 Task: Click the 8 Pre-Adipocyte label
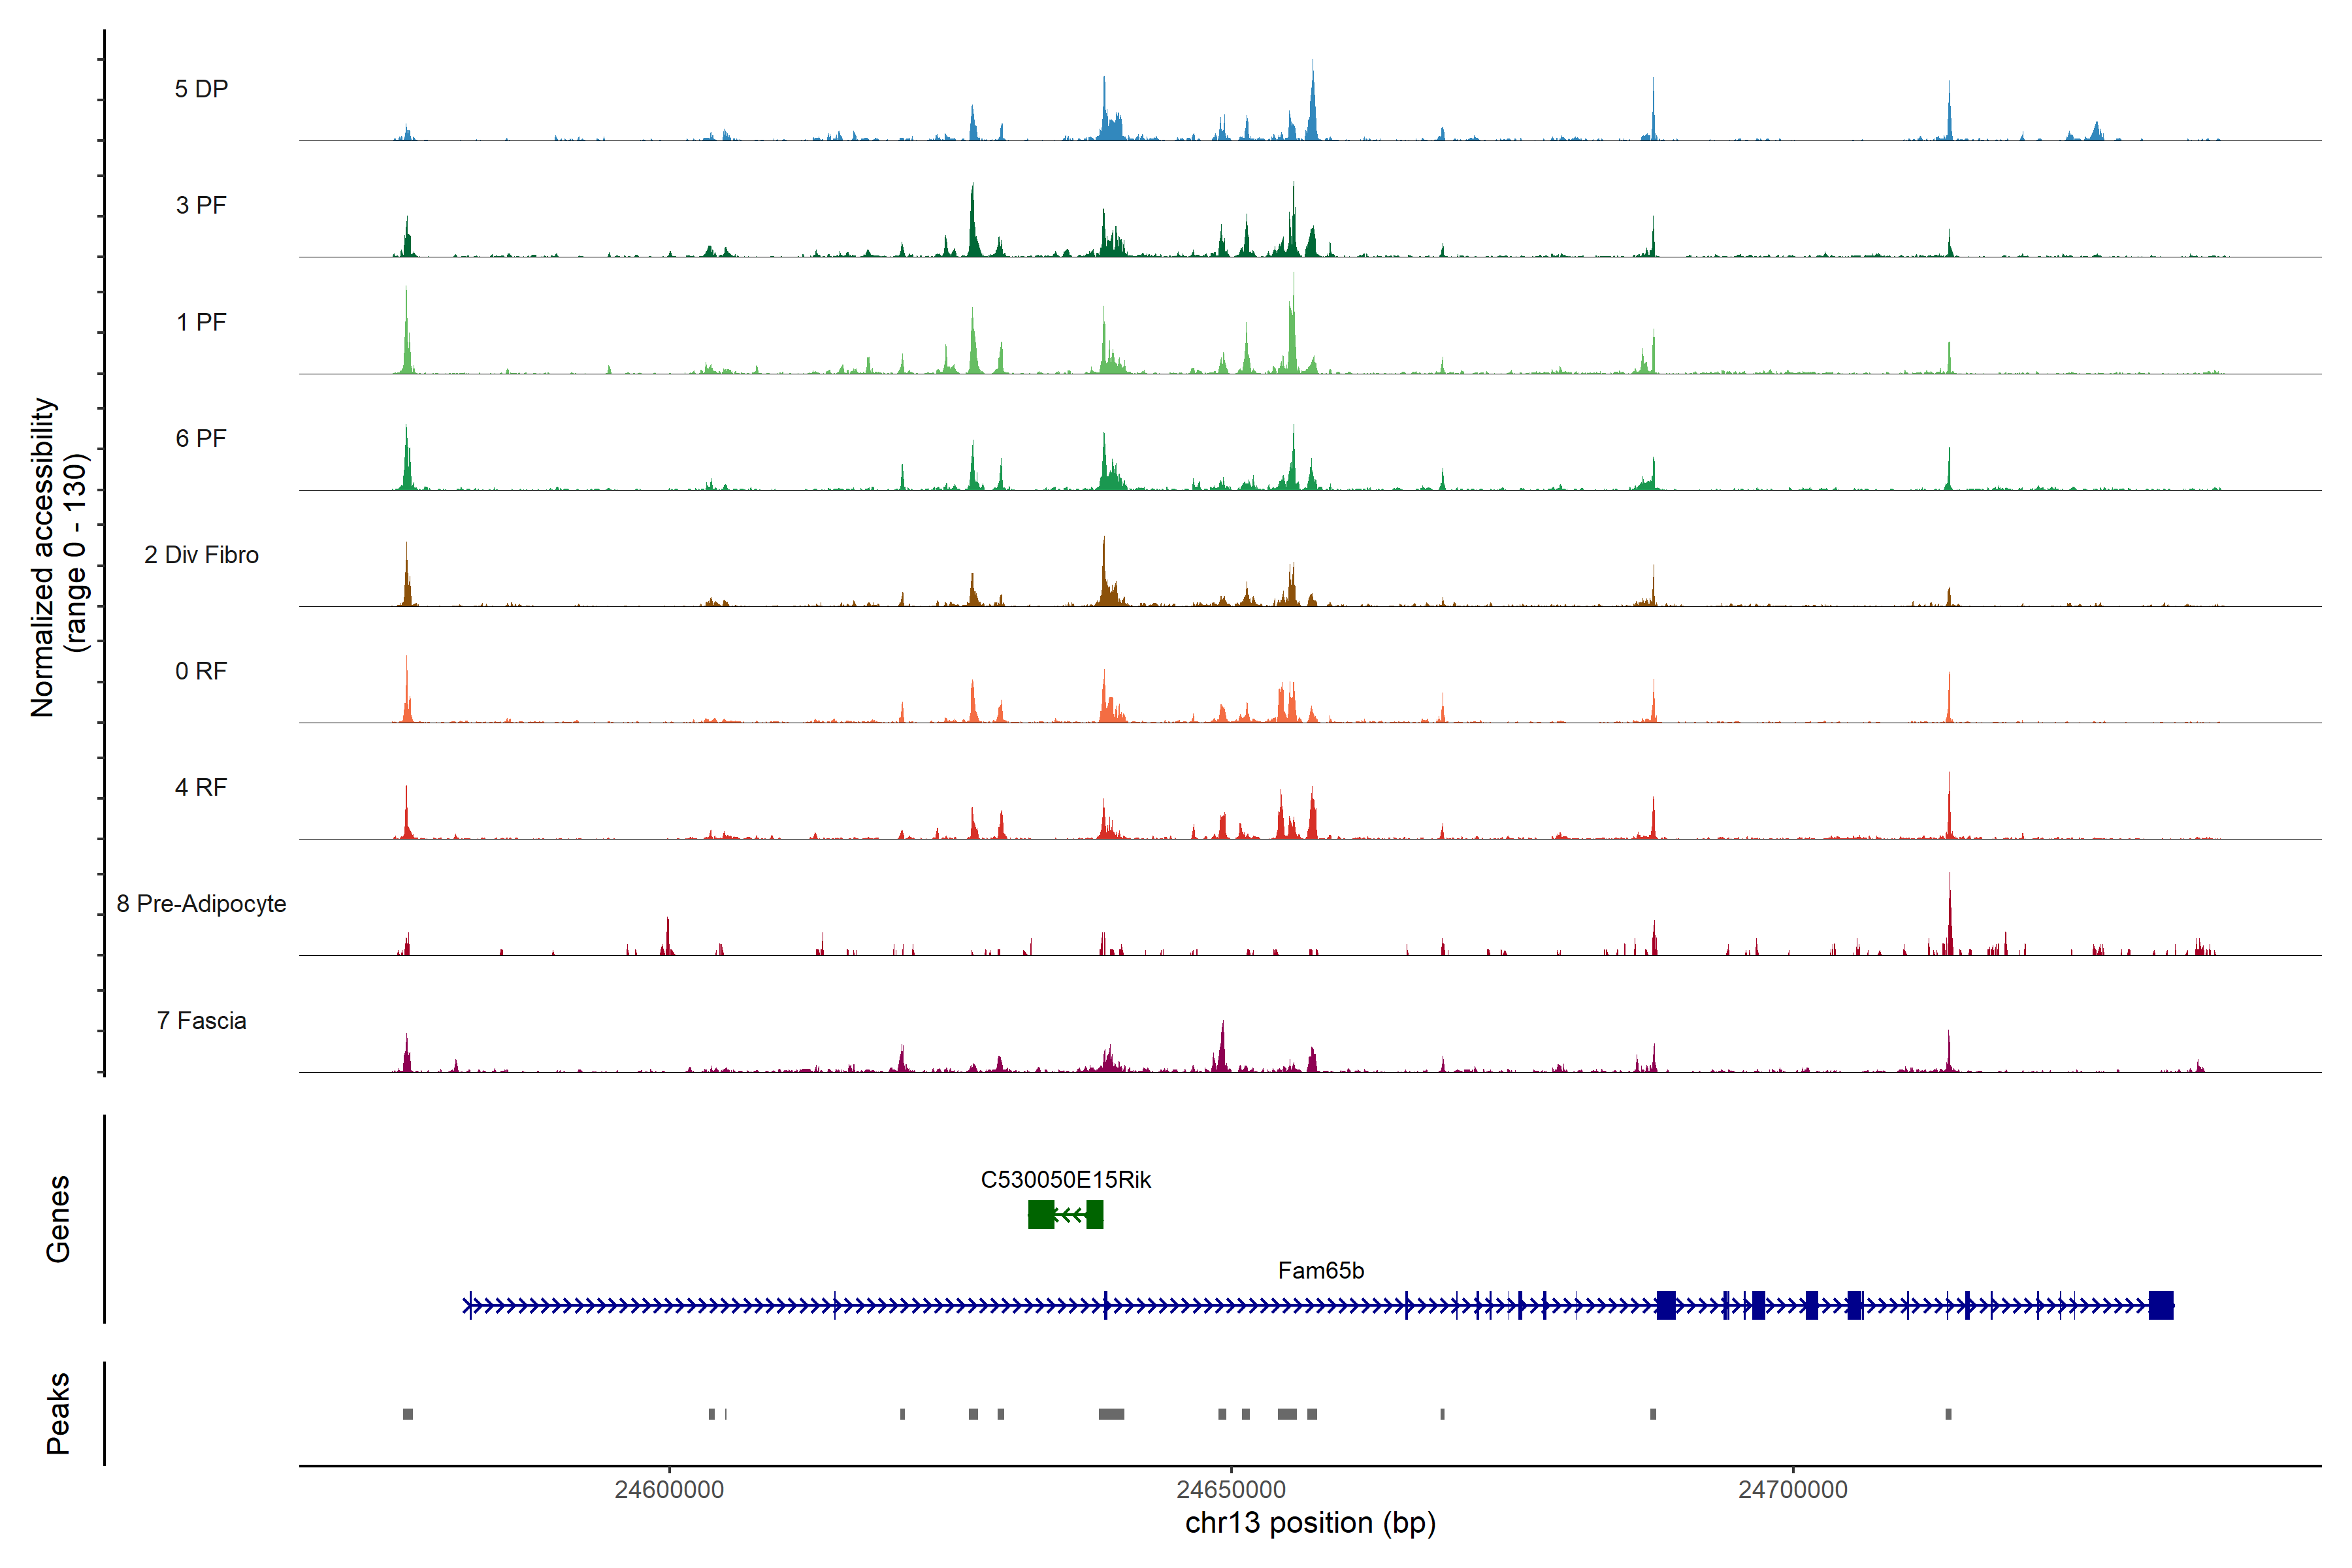[201, 904]
